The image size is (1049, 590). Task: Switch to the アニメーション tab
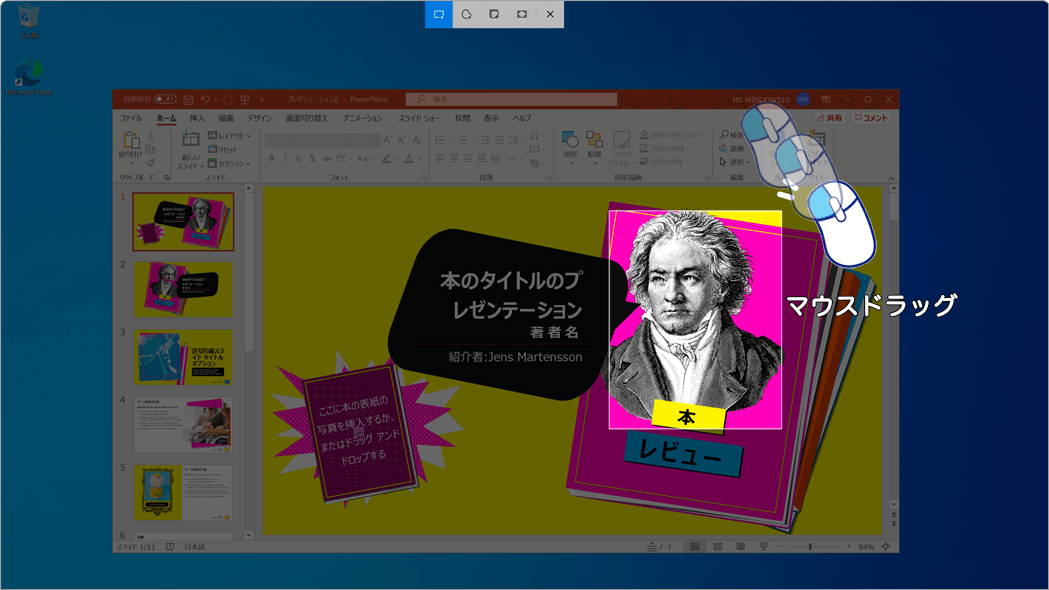pyautogui.click(x=363, y=118)
